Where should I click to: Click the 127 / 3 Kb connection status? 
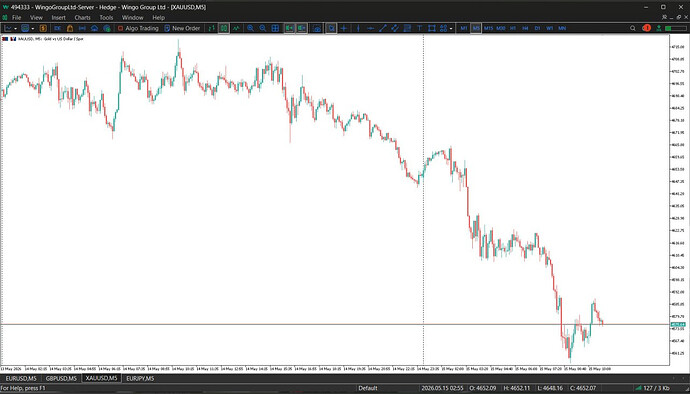pos(653,388)
